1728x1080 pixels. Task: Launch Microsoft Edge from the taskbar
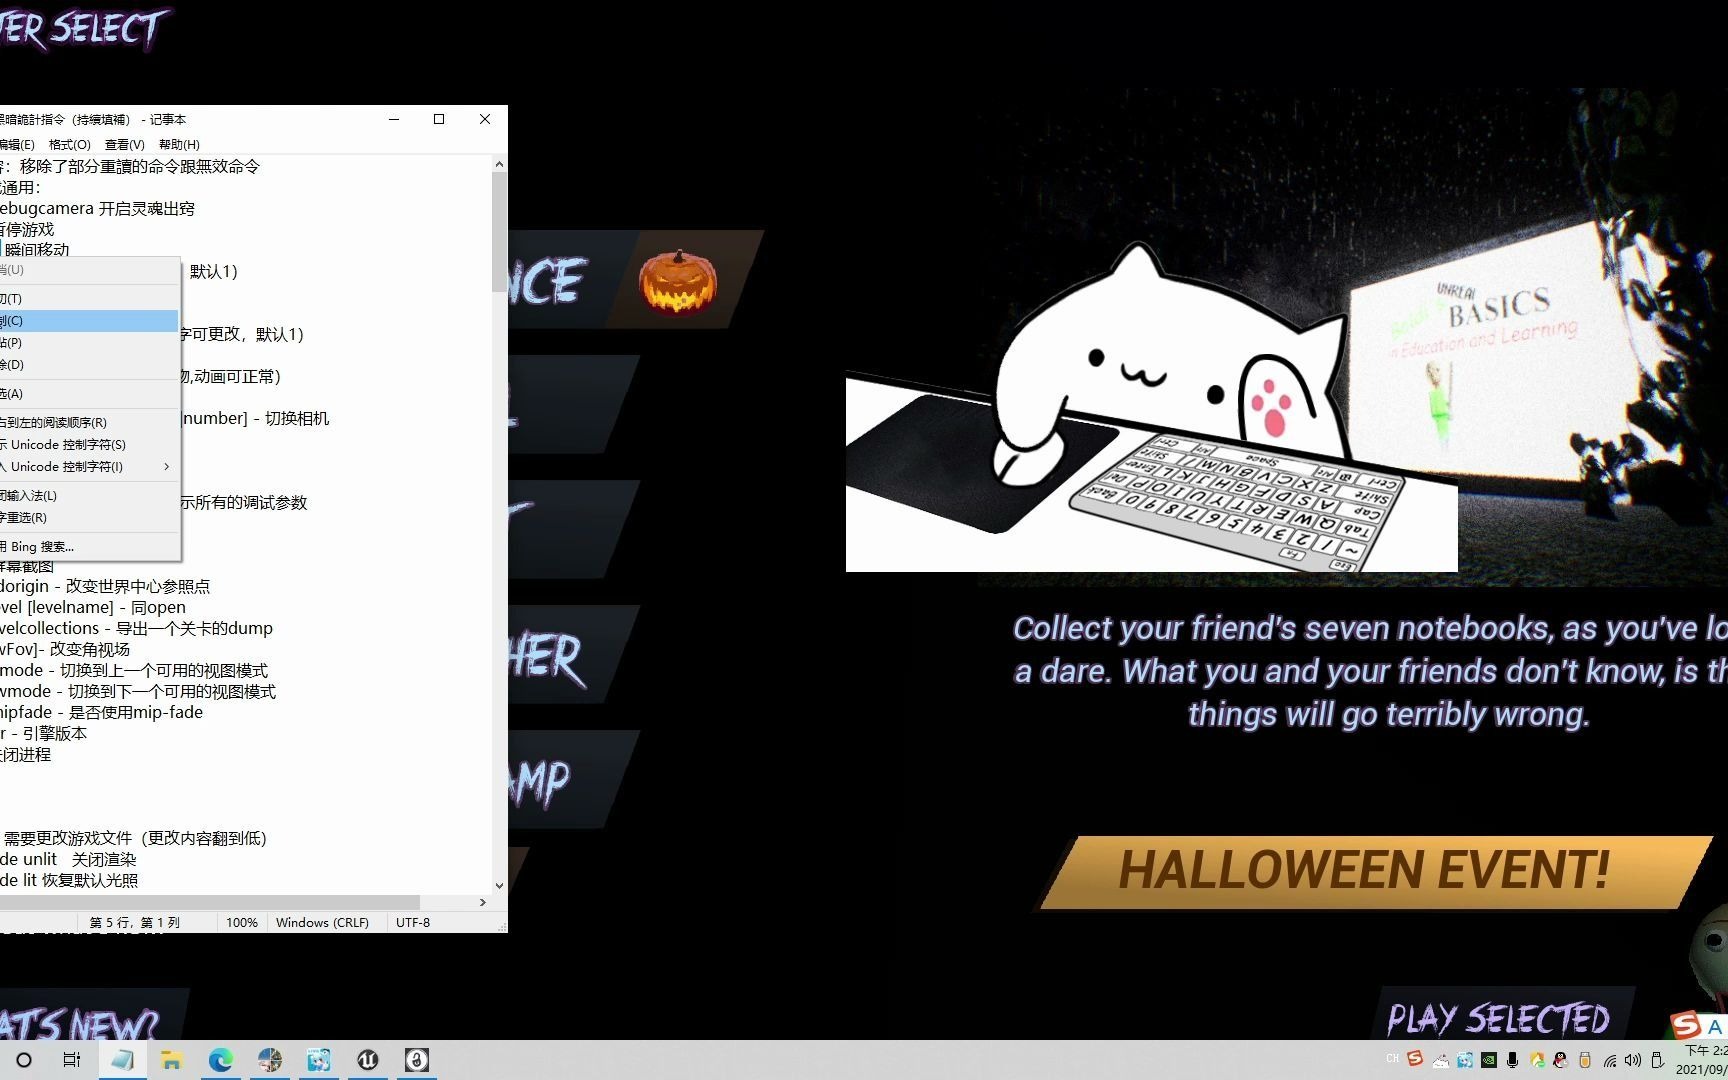pyautogui.click(x=220, y=1060)
